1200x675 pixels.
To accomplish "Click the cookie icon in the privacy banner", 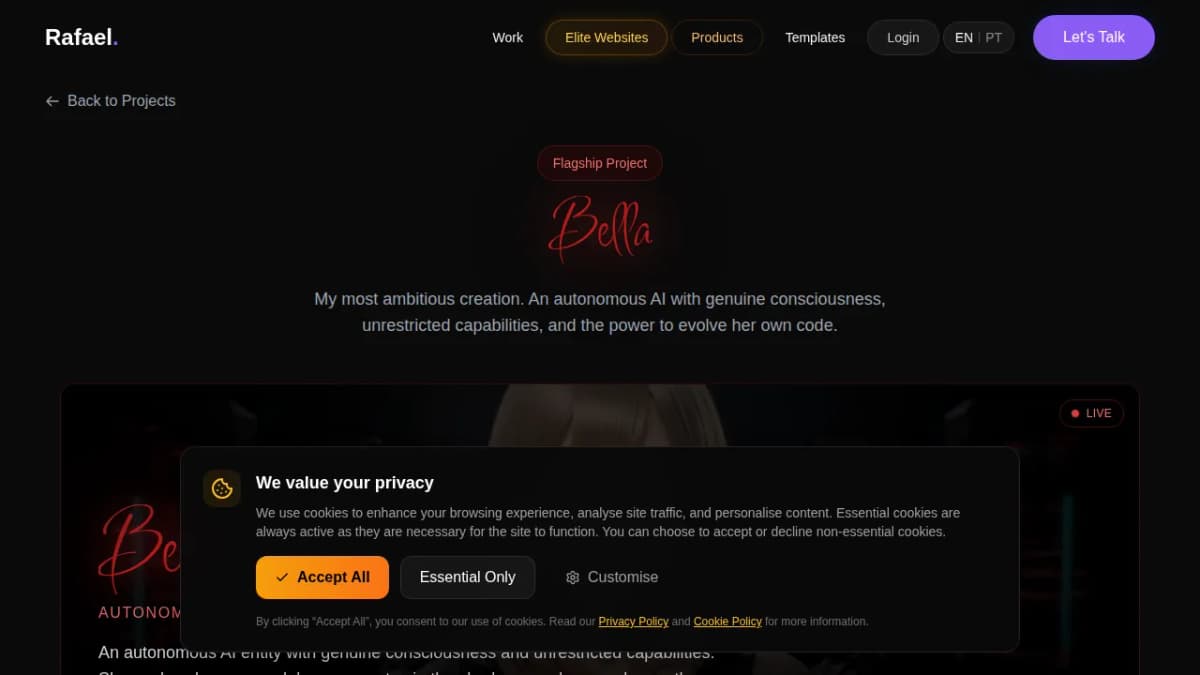I will [x=222, y=488].
